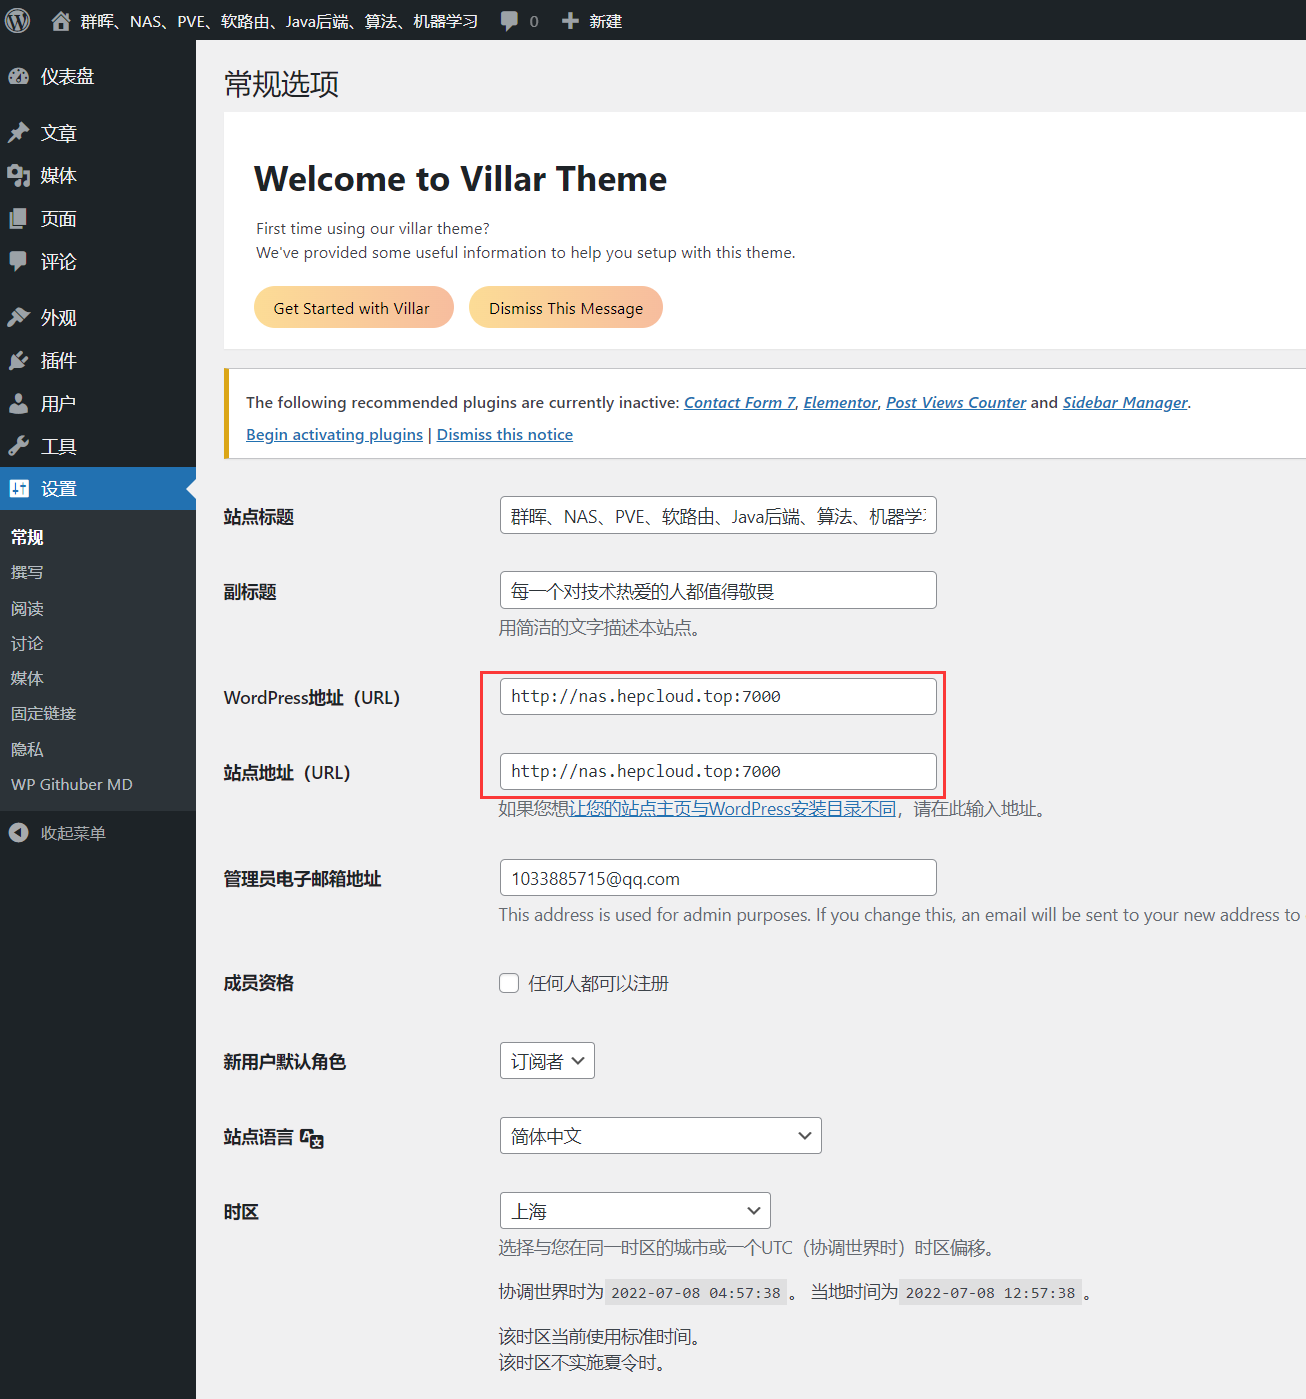Select 讨论 settings submenu
This screenshot has width=1306, height=1399.
tap(27, 643)
